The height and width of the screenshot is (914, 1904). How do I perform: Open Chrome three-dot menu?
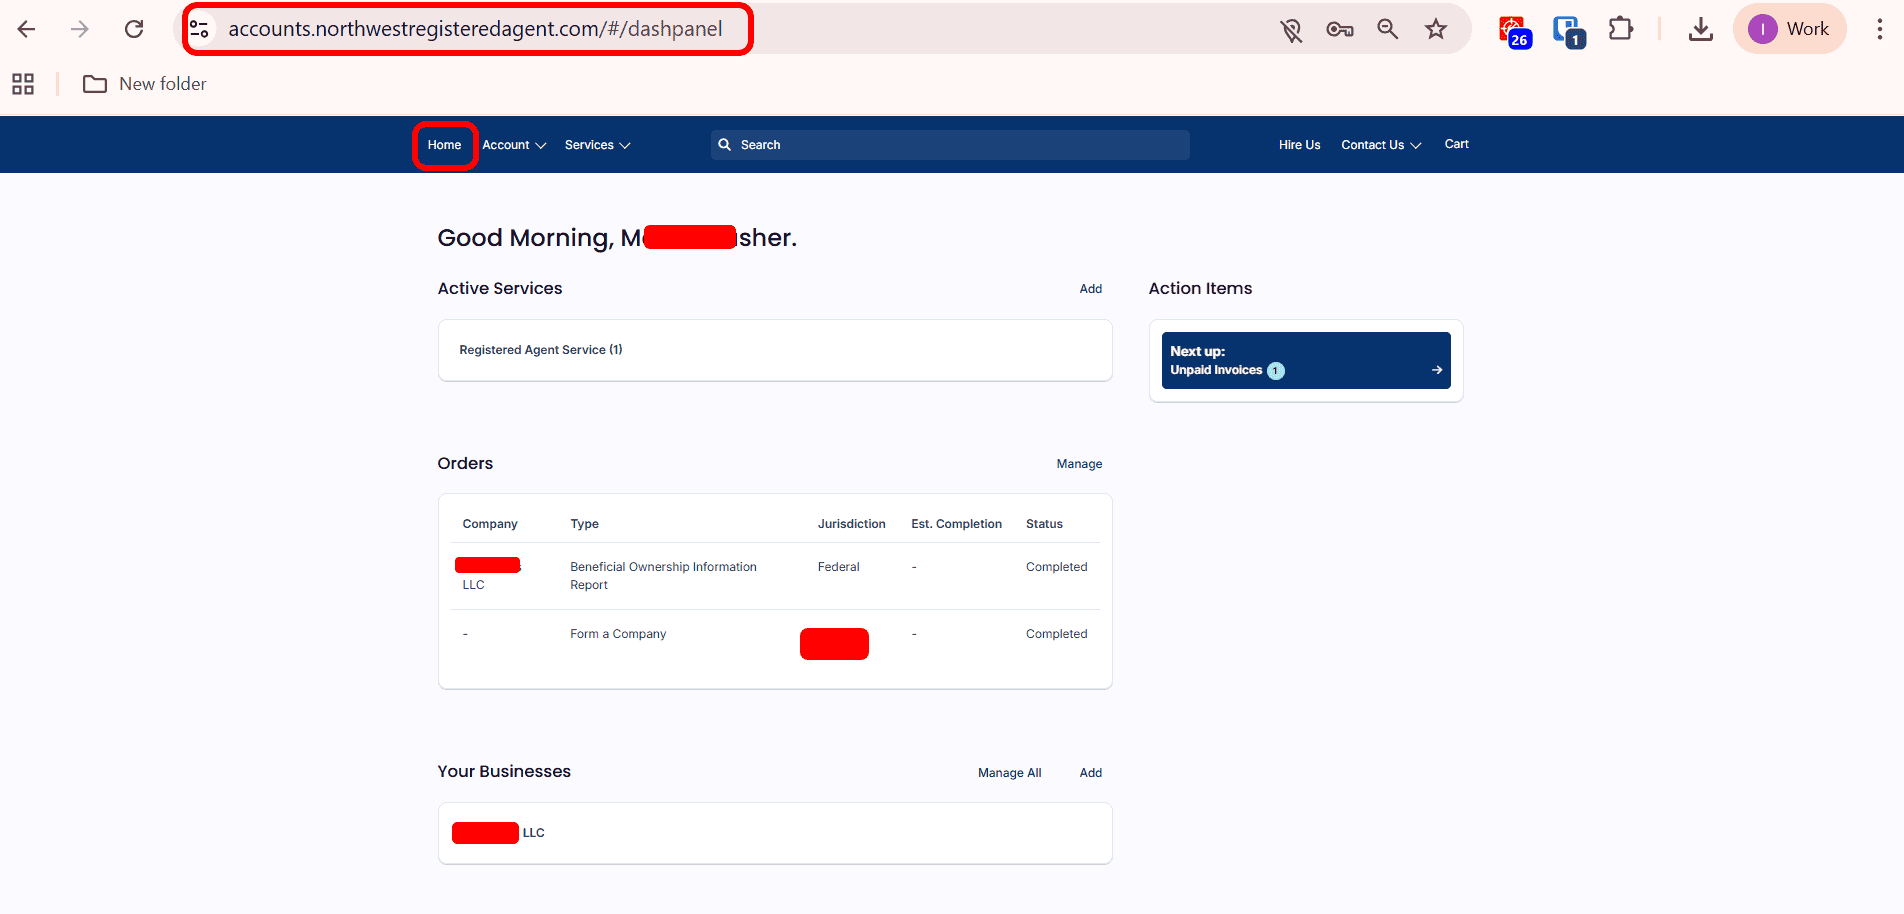click(1879, 29)
